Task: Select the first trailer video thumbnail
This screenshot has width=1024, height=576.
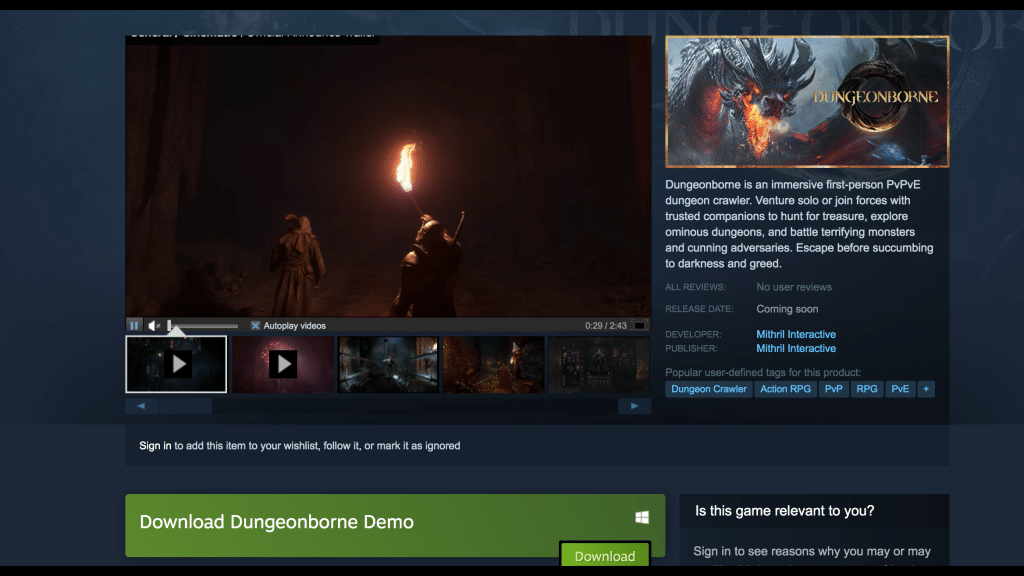Action: [176, 364]
